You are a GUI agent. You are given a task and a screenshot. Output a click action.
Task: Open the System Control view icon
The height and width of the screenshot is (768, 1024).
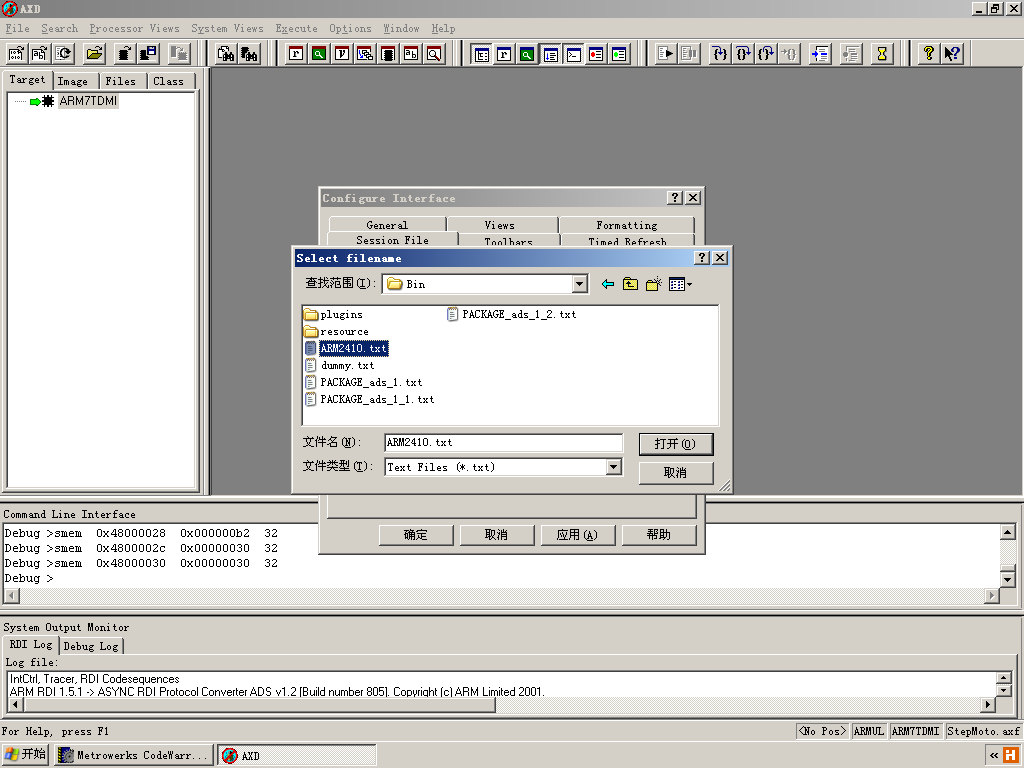coord(482,54)
